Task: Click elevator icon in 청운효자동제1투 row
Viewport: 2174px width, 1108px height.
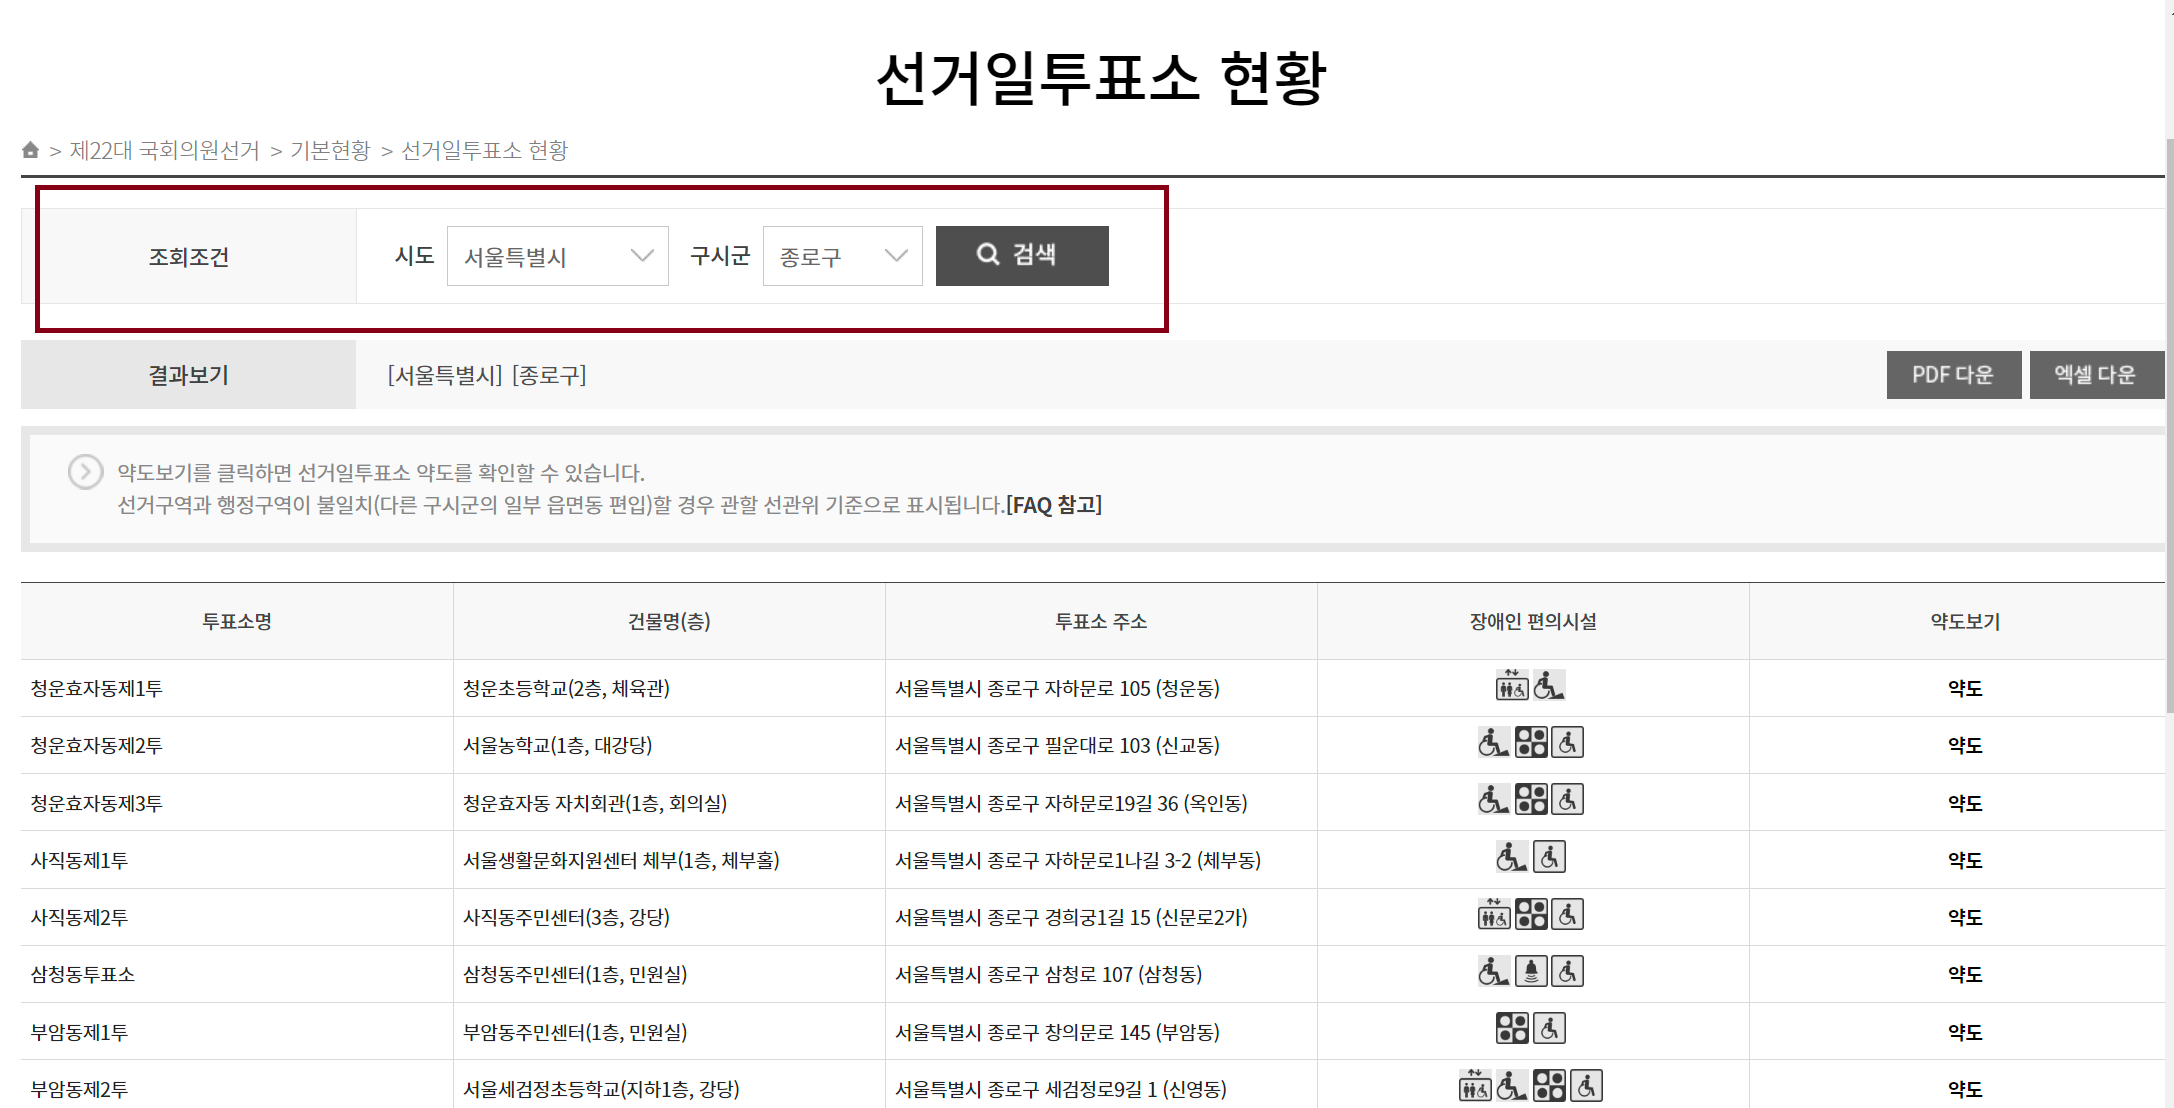Action: [x=1512, y=685]
